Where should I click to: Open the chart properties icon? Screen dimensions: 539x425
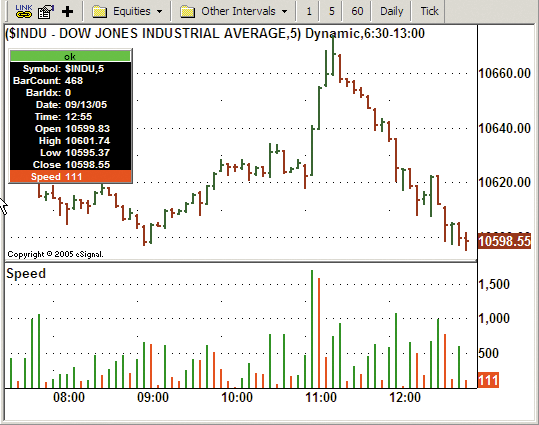tap(46, 12)
